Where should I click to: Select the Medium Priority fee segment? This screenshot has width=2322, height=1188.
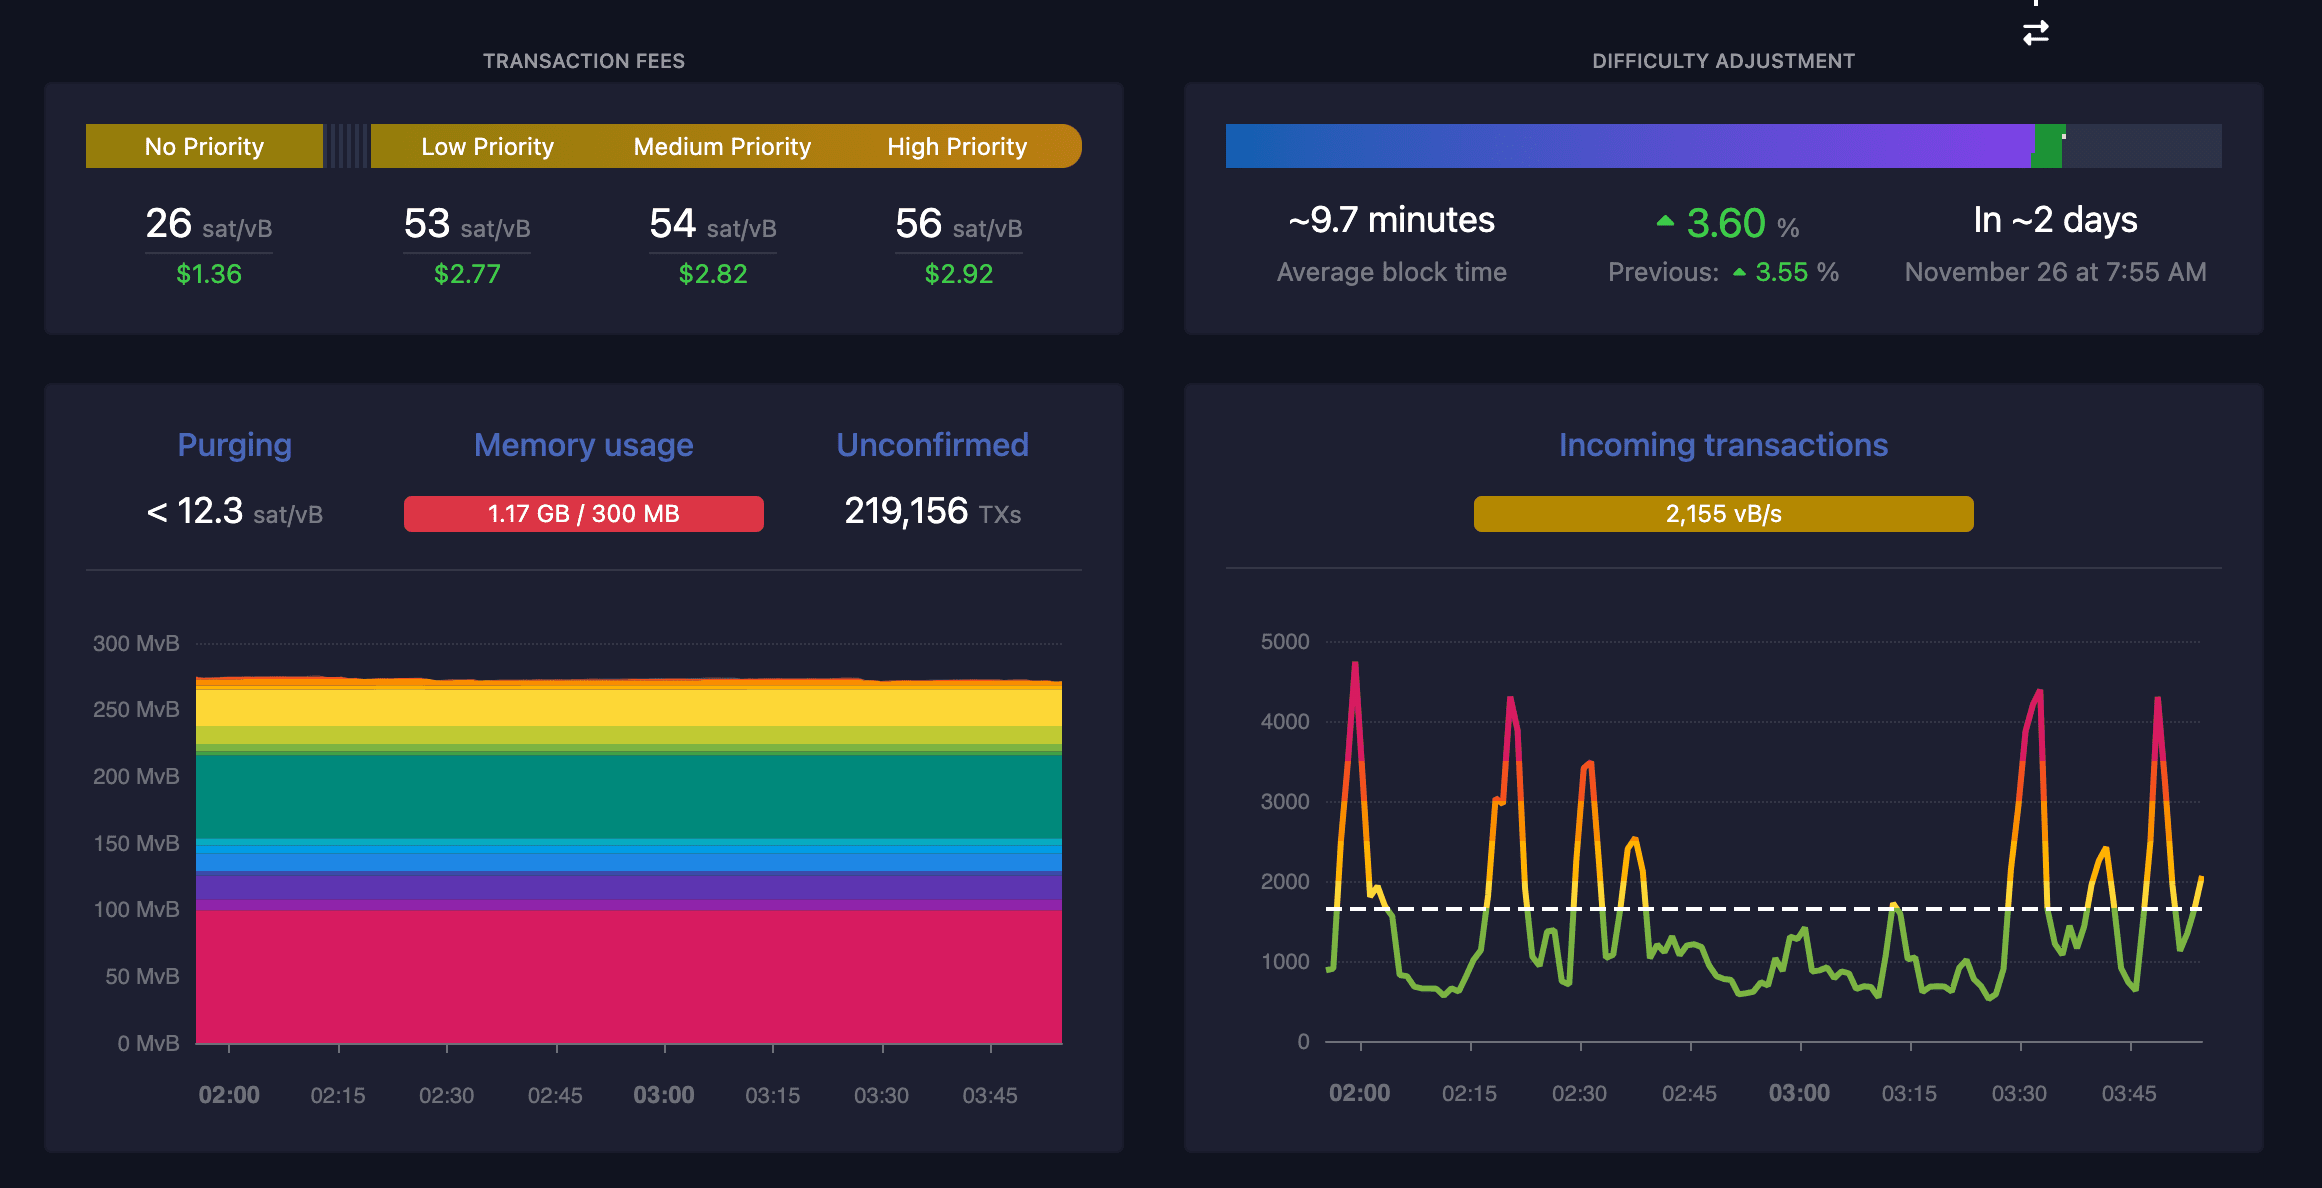(x=722, y=146)
